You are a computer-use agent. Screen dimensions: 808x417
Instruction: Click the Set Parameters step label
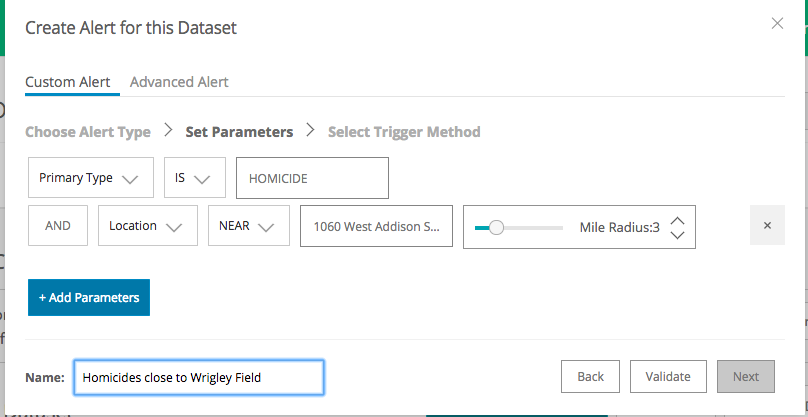point(239,132)
